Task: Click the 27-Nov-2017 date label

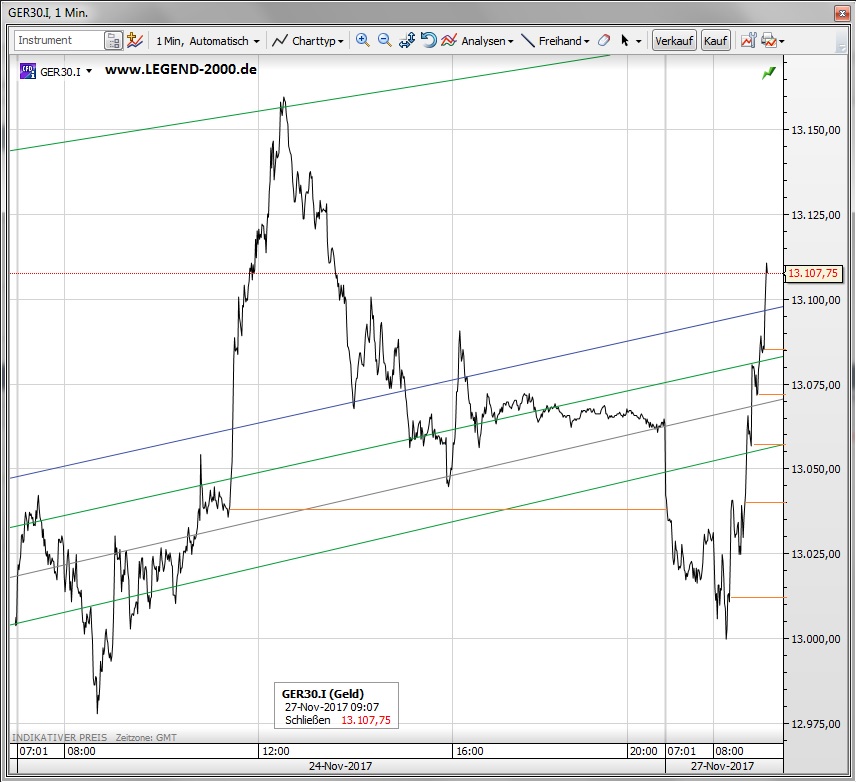Action: tap(722, 766)
